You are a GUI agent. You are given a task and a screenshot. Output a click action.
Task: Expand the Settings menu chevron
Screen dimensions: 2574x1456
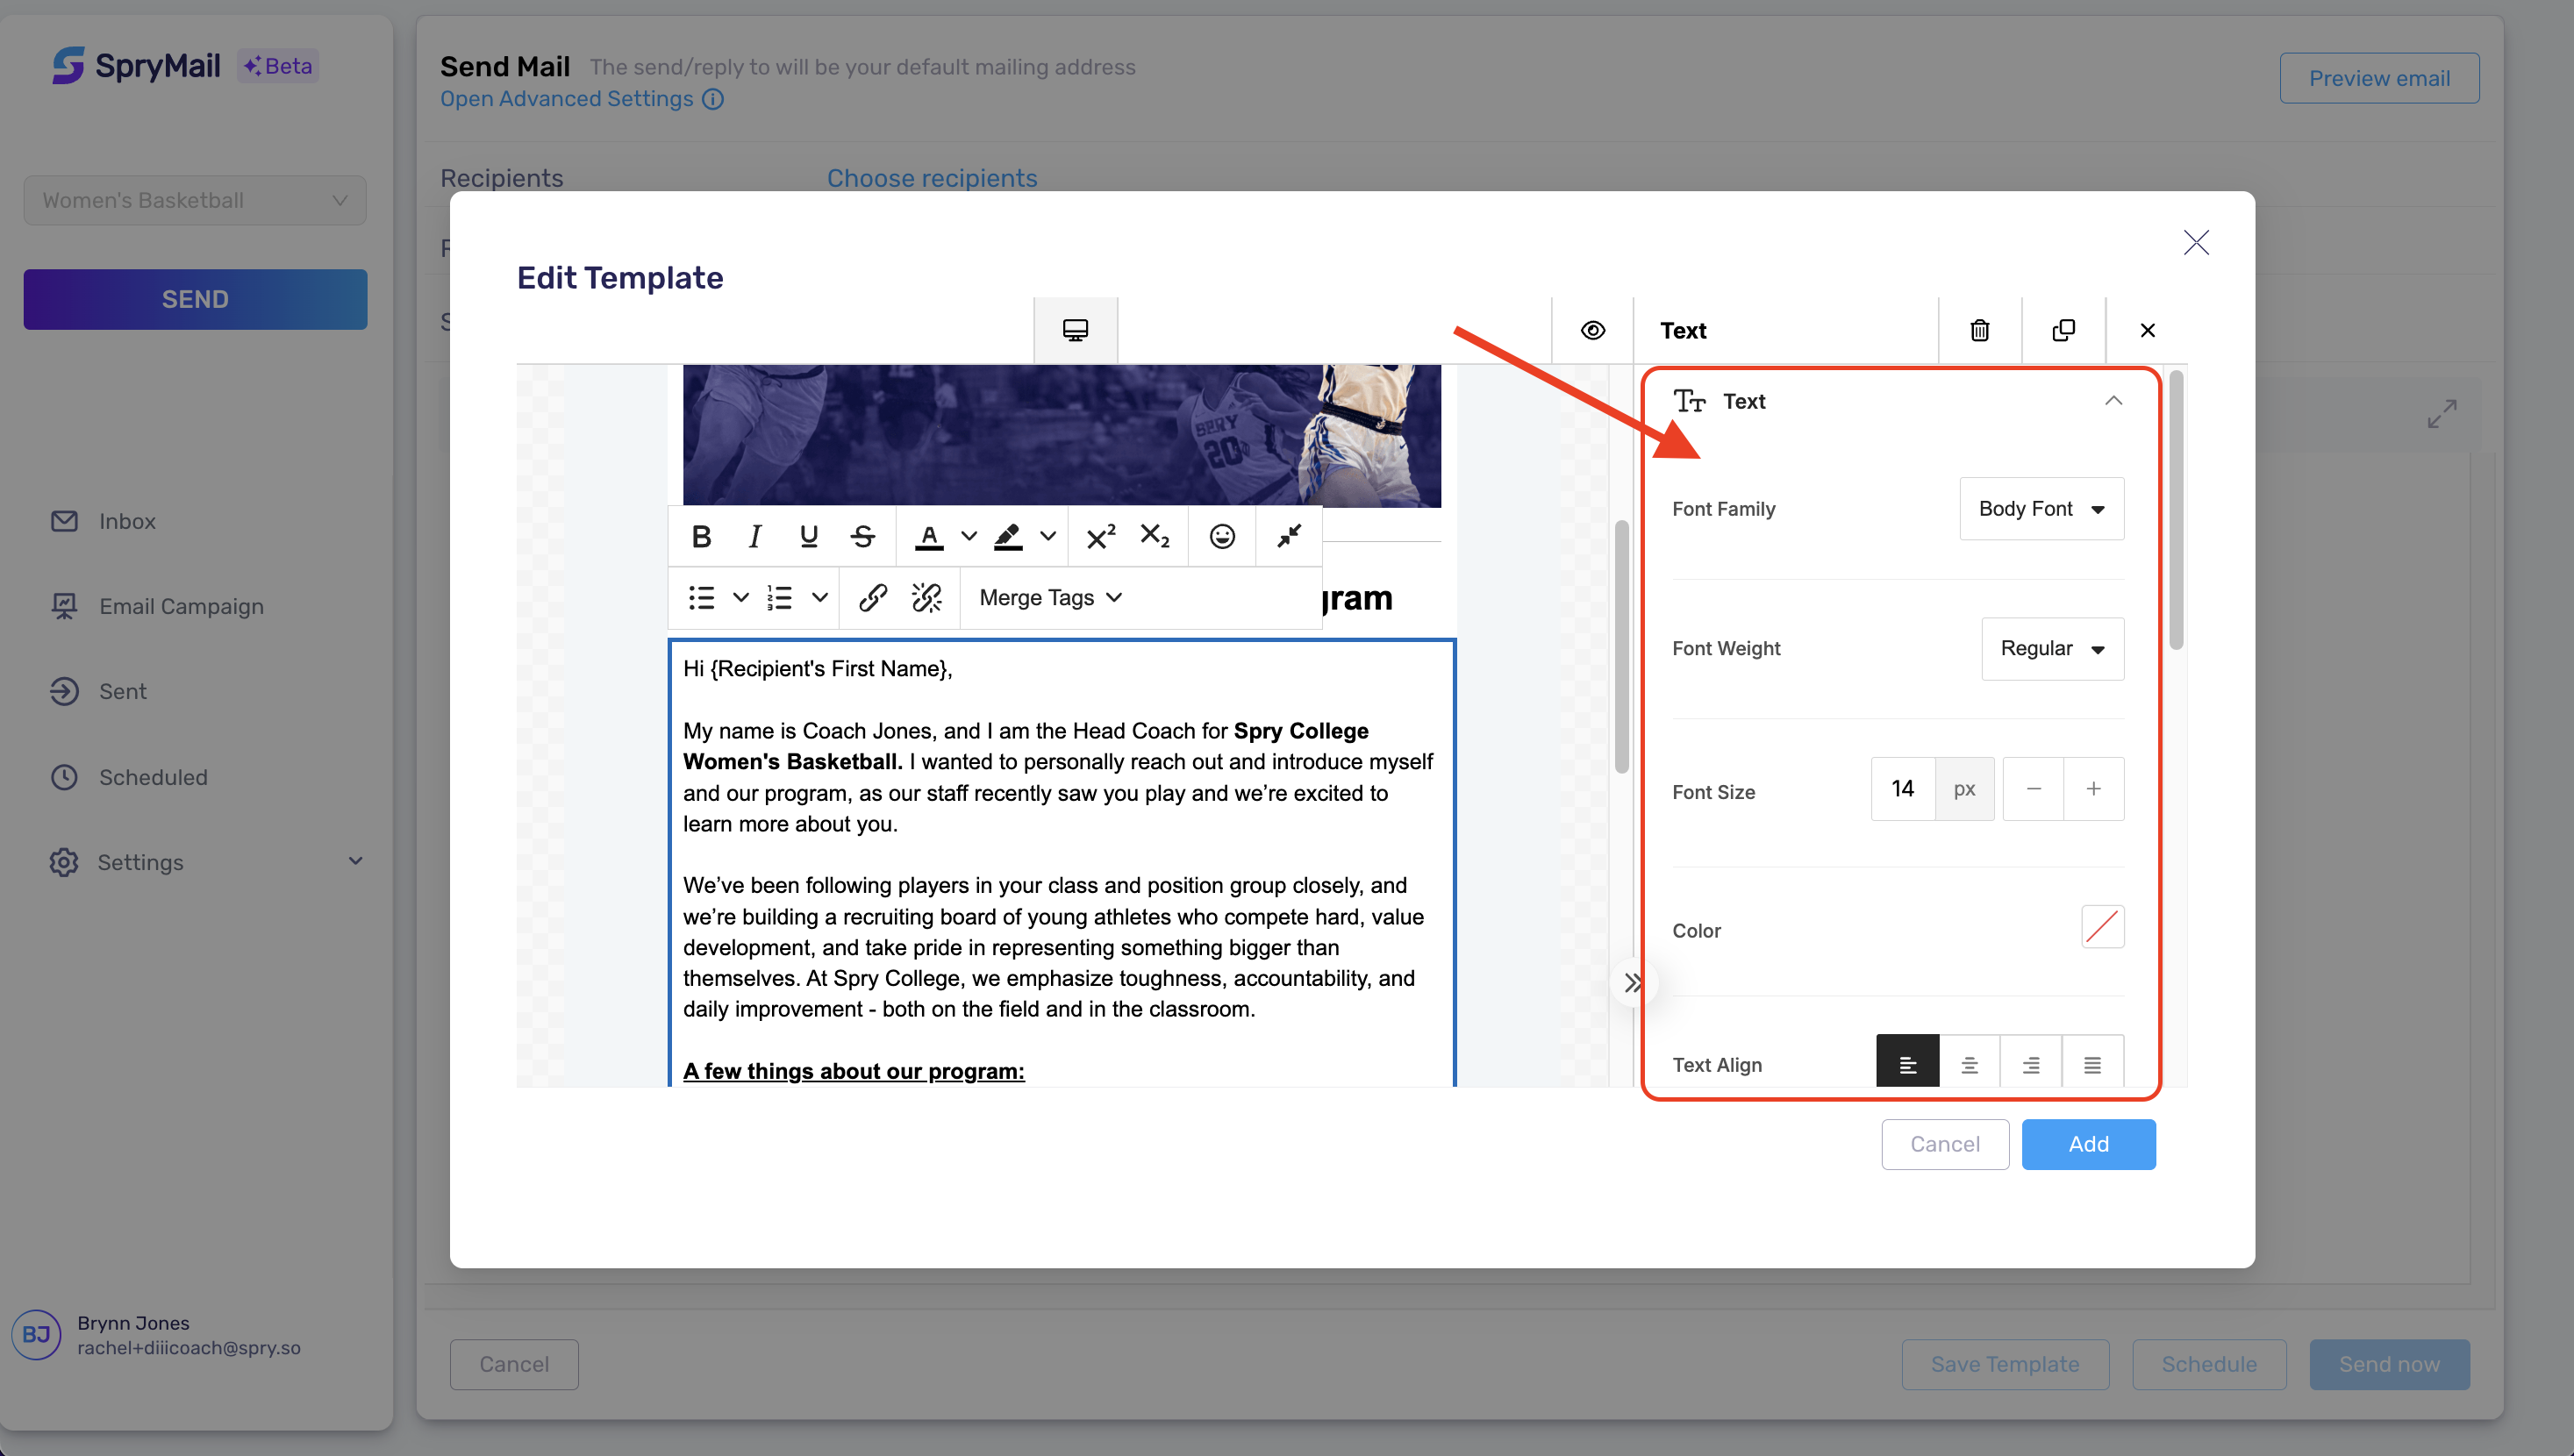pos(355,862)
